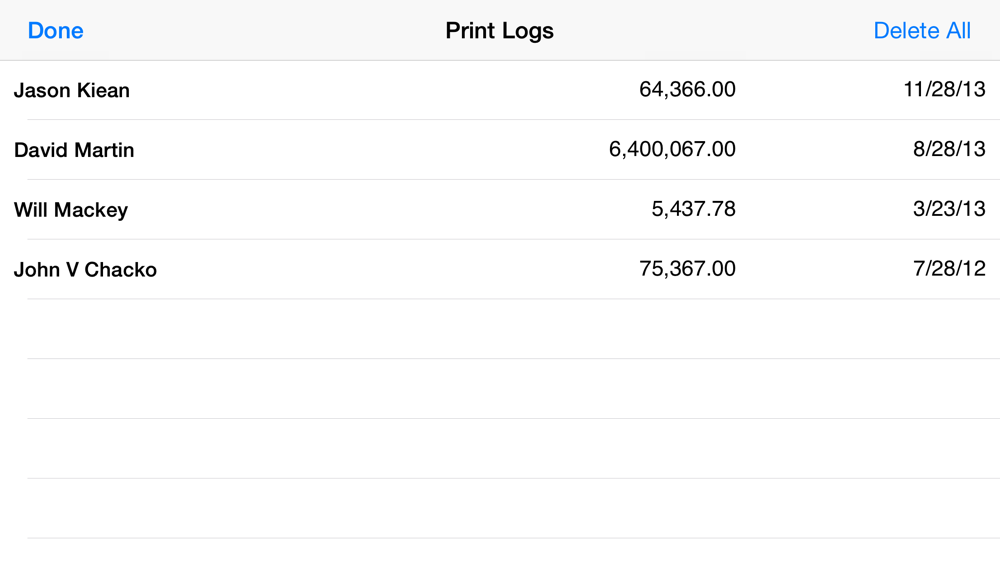Click the Print Logs title
Screen dimensions: 1000x563
499,31
